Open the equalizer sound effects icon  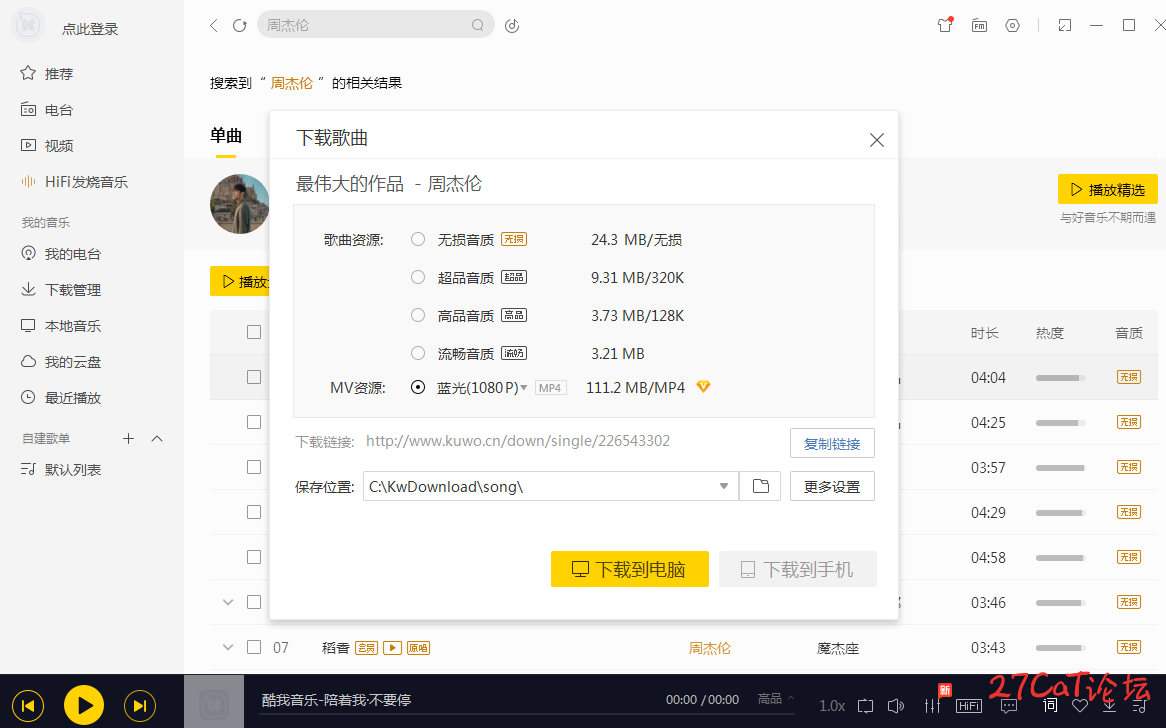[932, 706]
